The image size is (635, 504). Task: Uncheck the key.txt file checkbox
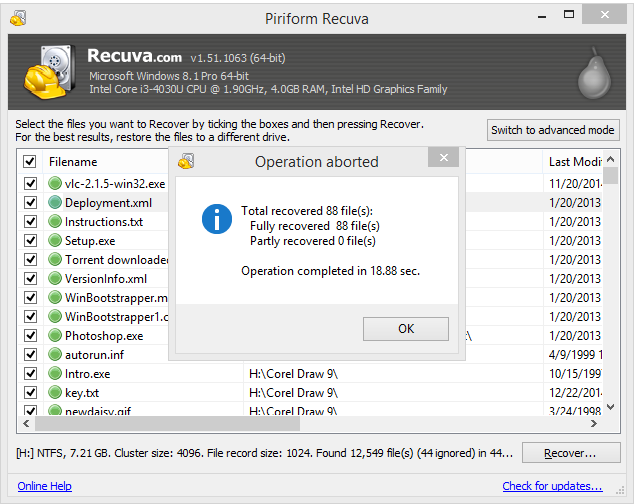30,393
